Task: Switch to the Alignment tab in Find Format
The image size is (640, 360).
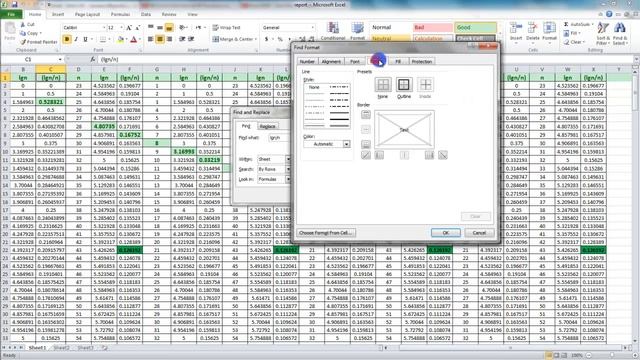Action: pos(331,61)
